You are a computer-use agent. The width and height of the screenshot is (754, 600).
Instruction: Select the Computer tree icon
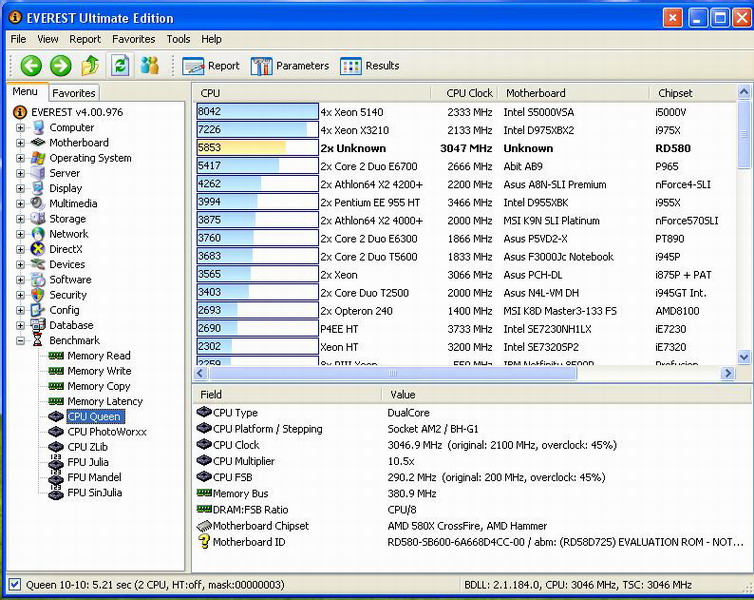[x=38, y=127]
